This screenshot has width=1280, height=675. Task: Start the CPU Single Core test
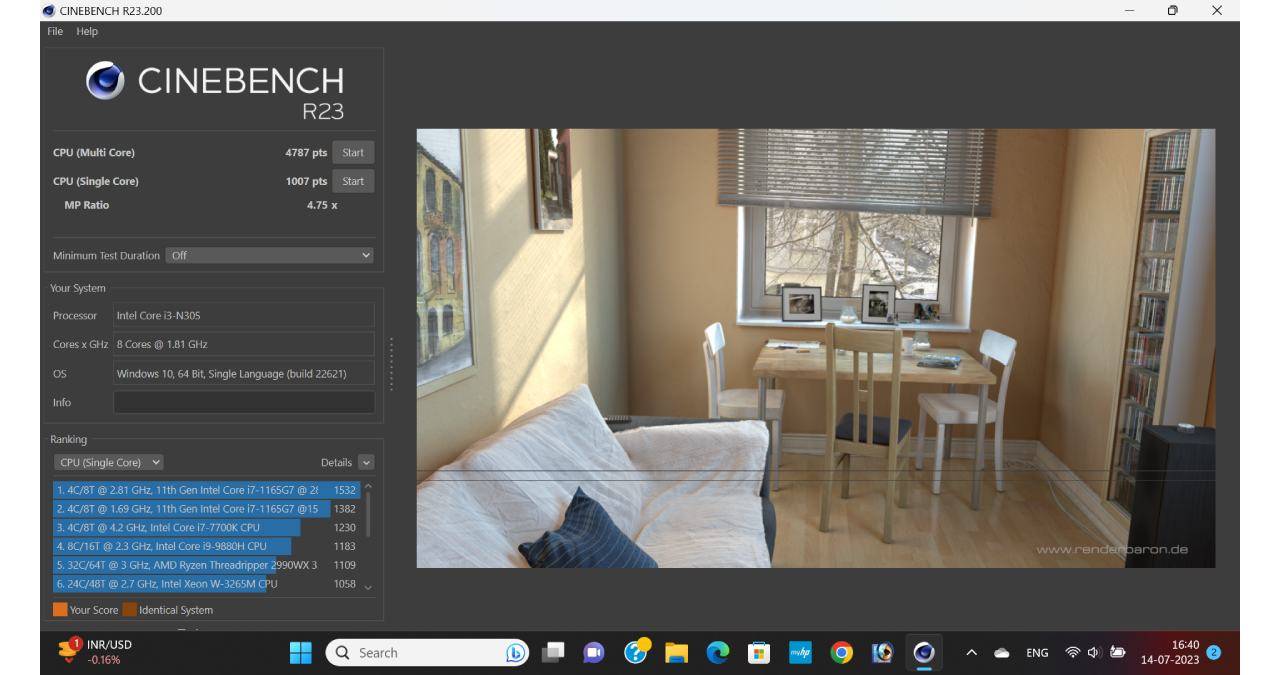353,181
